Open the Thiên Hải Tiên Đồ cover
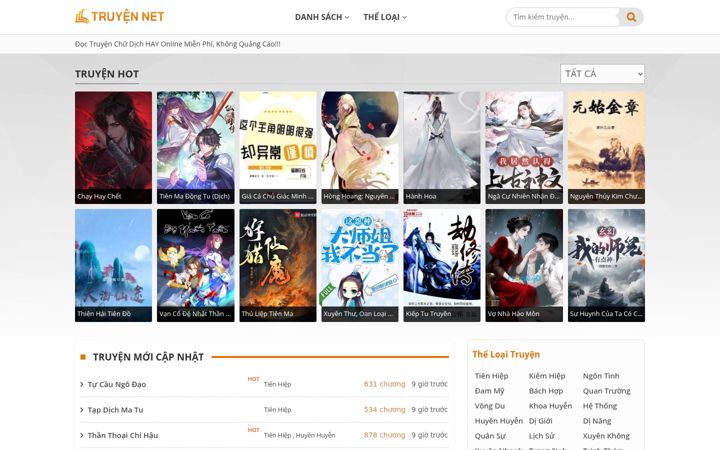This screenshot has height=450, width=720. (x=113, y=265)
